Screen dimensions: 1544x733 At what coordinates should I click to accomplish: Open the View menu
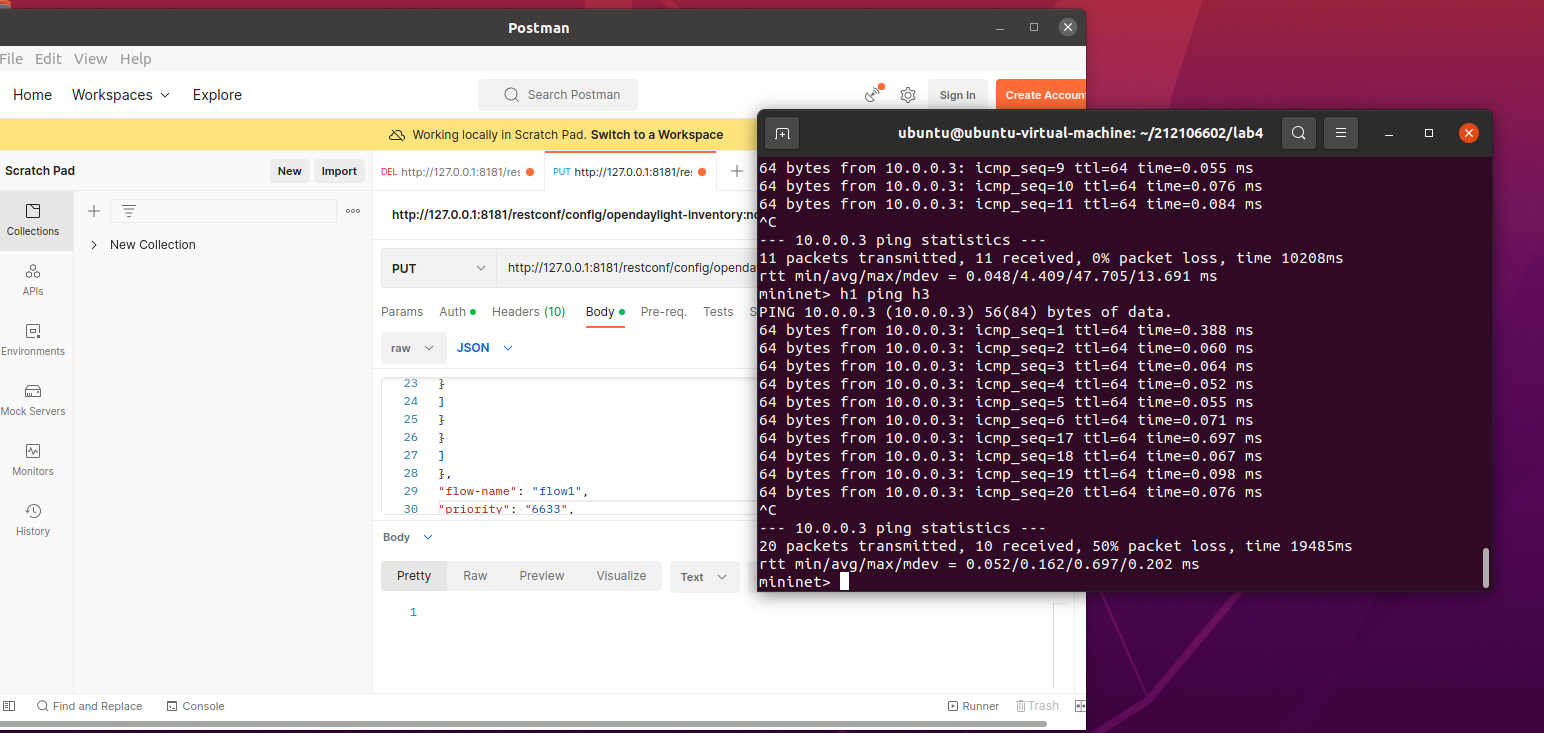pyautogui.click(x=91, y=59)
